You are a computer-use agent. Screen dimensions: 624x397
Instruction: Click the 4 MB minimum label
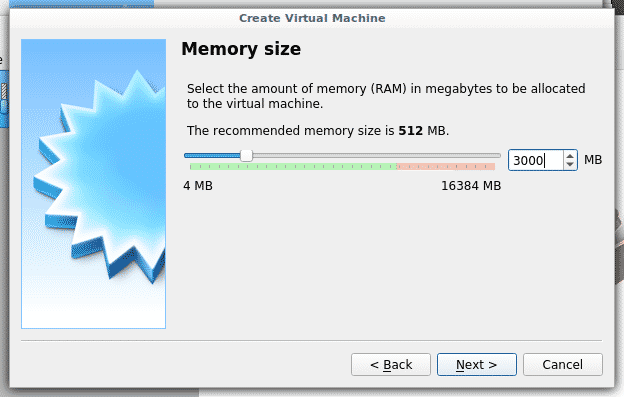point(198,186)
